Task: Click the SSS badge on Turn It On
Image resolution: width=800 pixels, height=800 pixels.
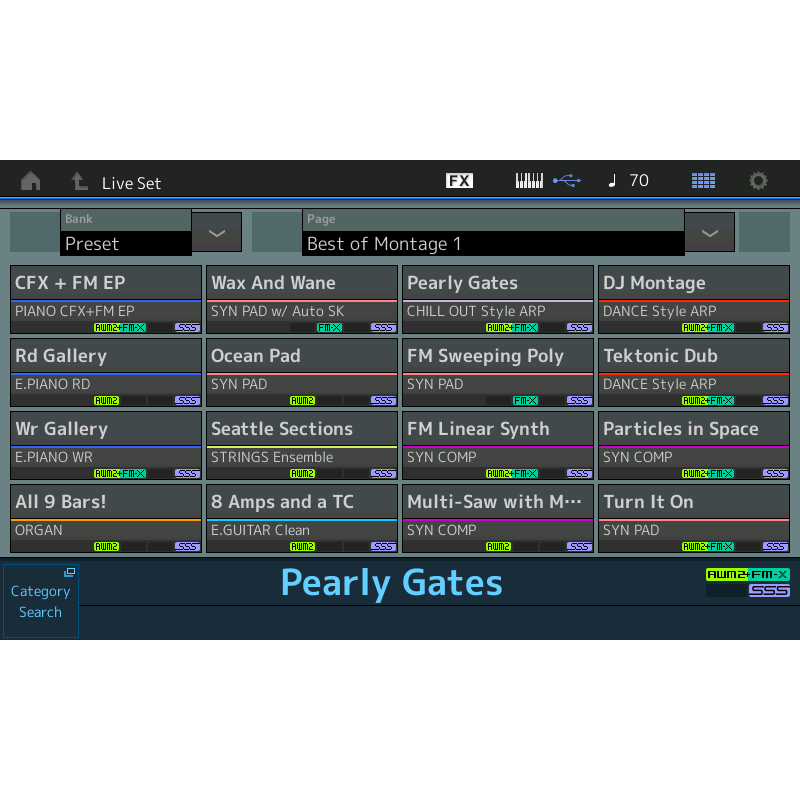Action: point(775,546)
